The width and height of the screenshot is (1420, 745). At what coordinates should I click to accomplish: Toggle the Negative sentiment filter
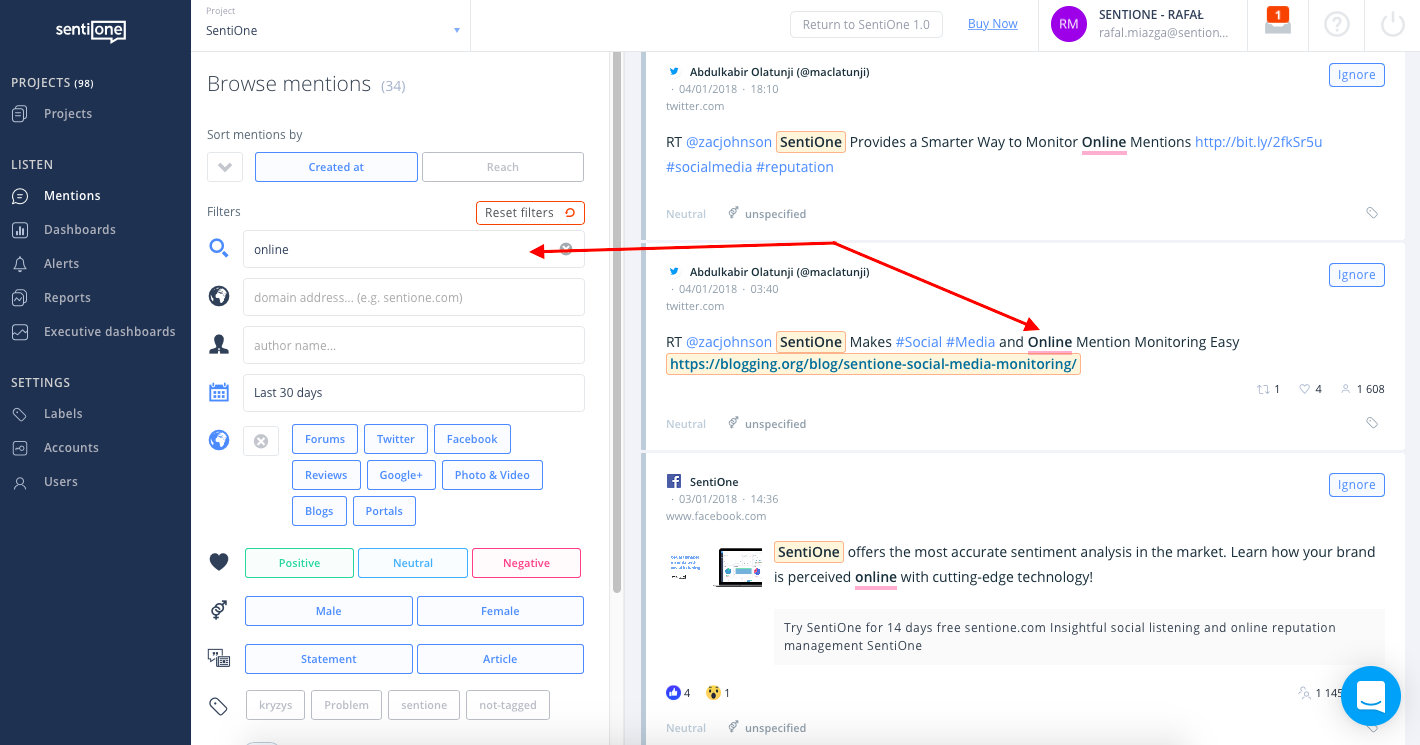pyautogui.click(x=526, y=563)
